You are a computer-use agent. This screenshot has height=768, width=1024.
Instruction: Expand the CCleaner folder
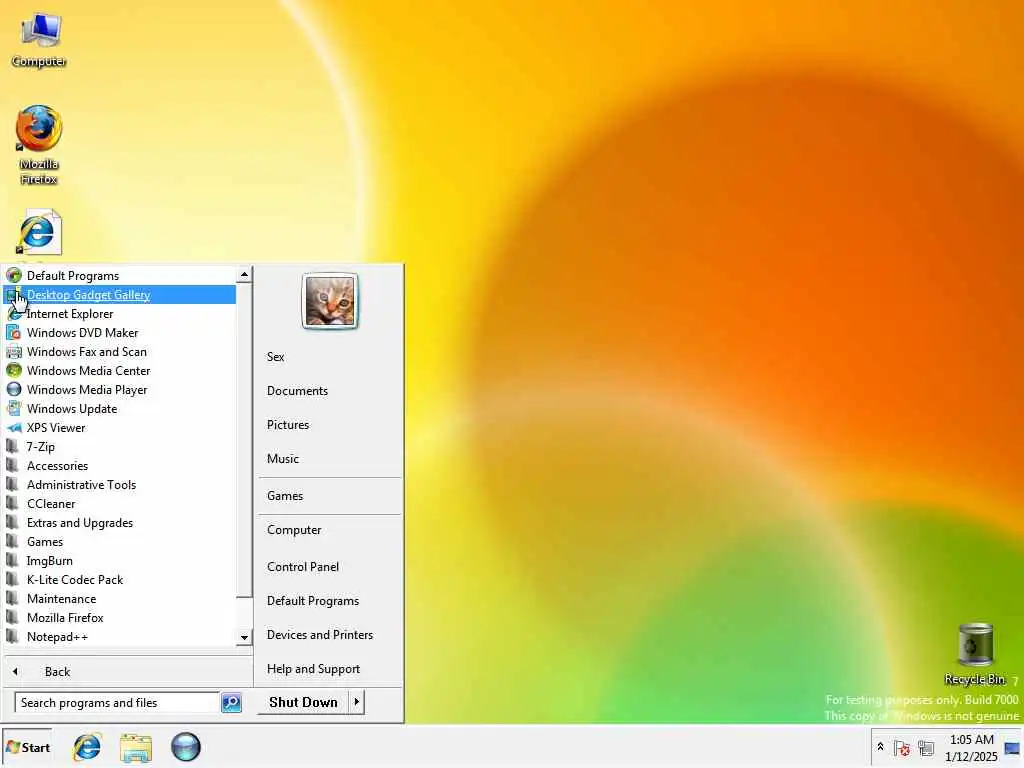[120, 504]
